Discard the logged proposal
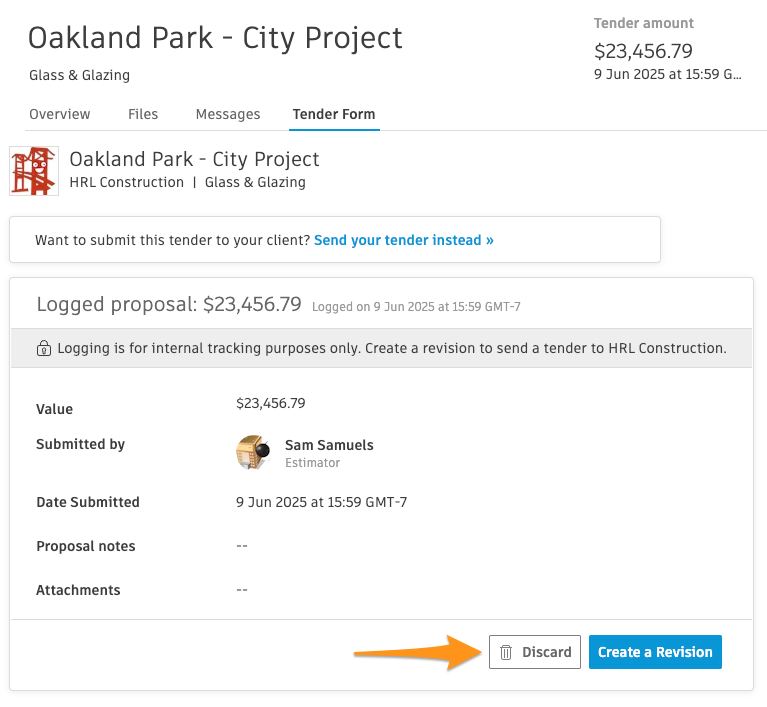Image resolution: width=767 pixels, height=707 pixels. point(535,652)
